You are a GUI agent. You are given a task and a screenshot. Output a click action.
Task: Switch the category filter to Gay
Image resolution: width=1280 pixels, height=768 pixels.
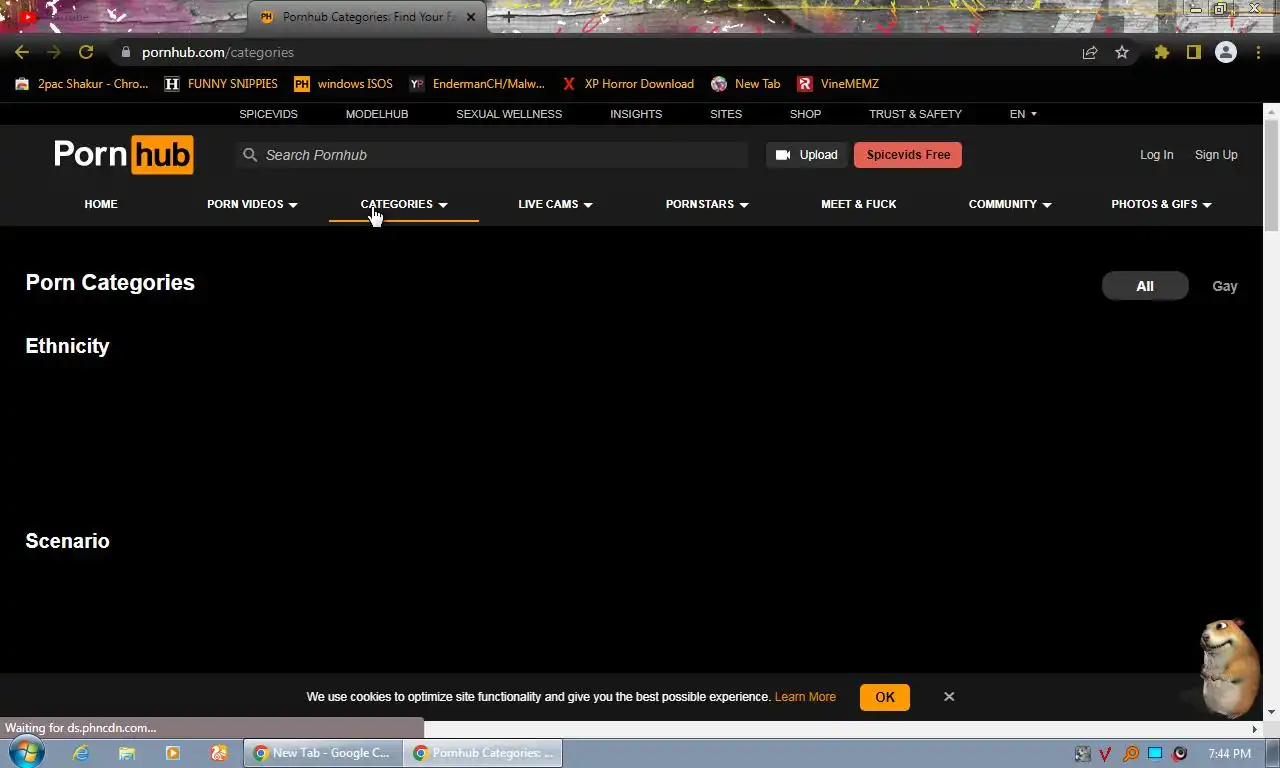(x=1225, y=286)
